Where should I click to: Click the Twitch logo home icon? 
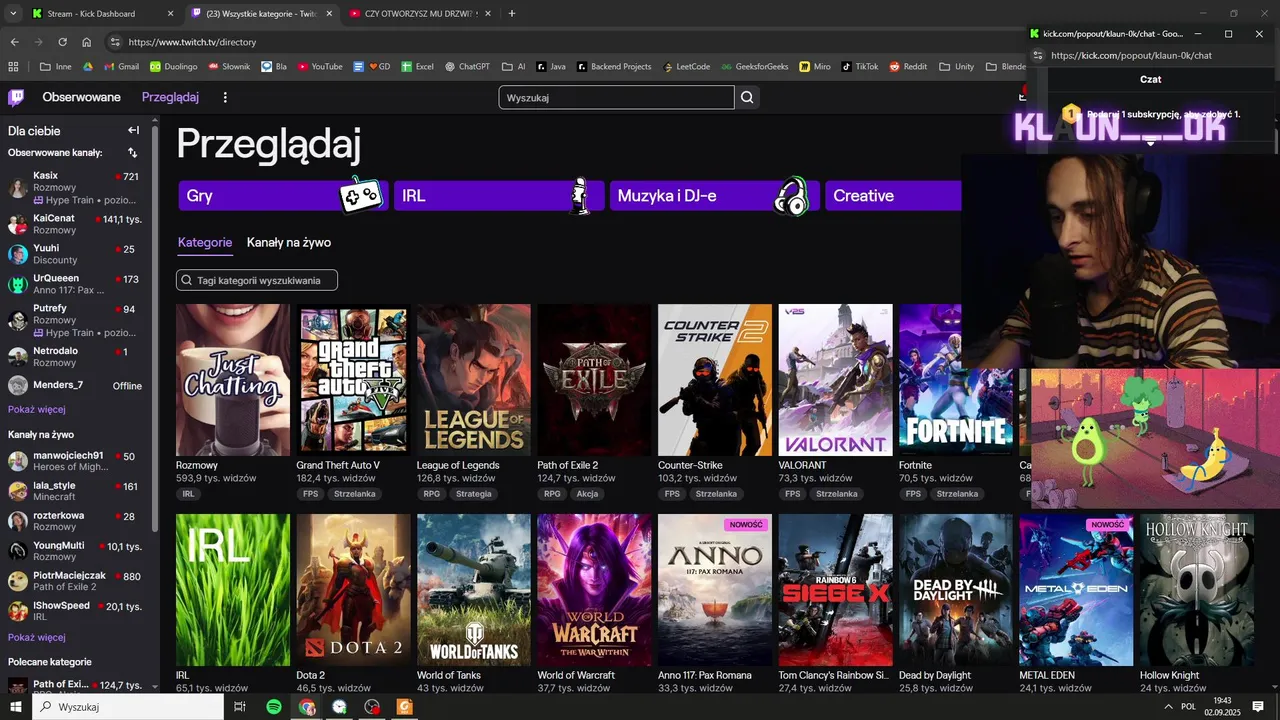pos(16,97)
